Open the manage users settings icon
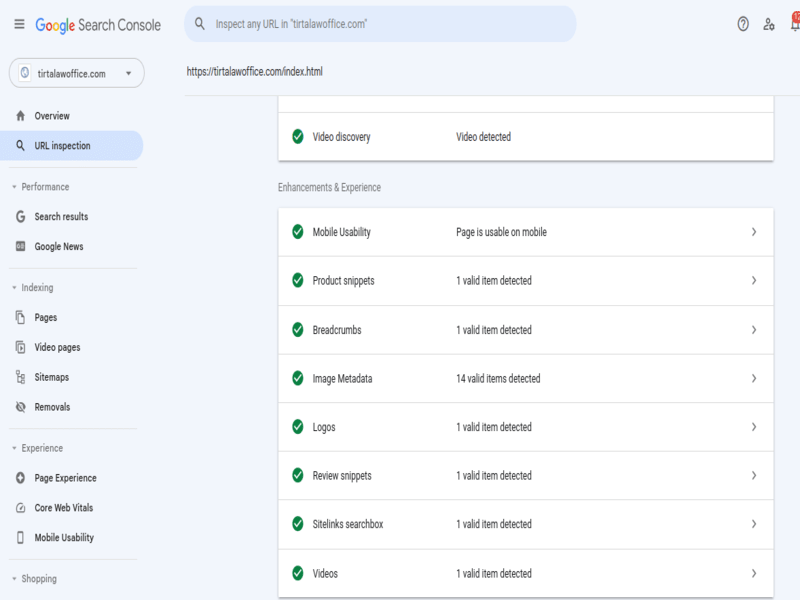 coord(769,25)
